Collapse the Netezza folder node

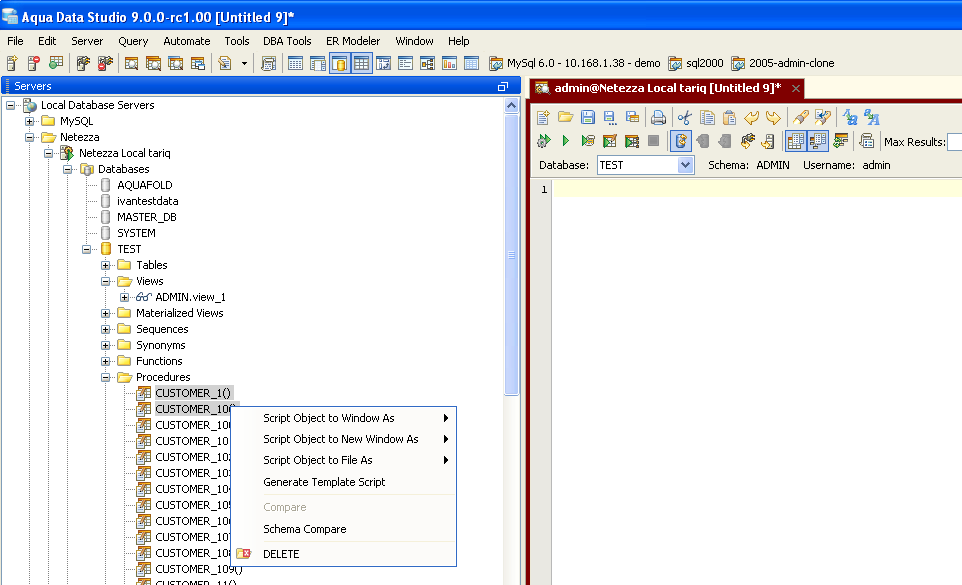(29, 137)
